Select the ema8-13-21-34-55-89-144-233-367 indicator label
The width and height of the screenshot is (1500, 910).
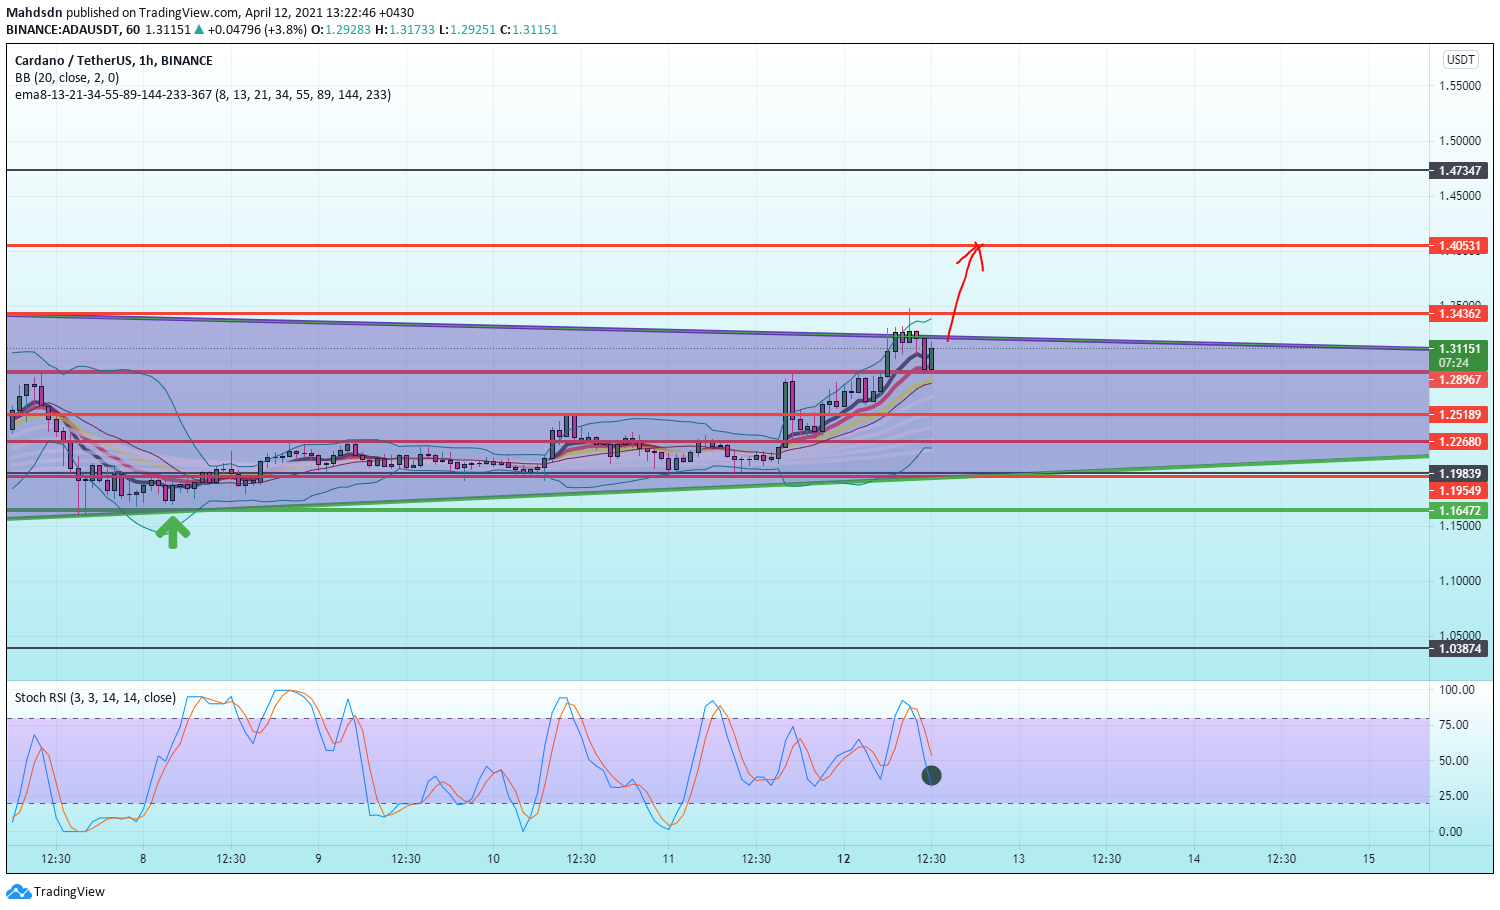203,95
